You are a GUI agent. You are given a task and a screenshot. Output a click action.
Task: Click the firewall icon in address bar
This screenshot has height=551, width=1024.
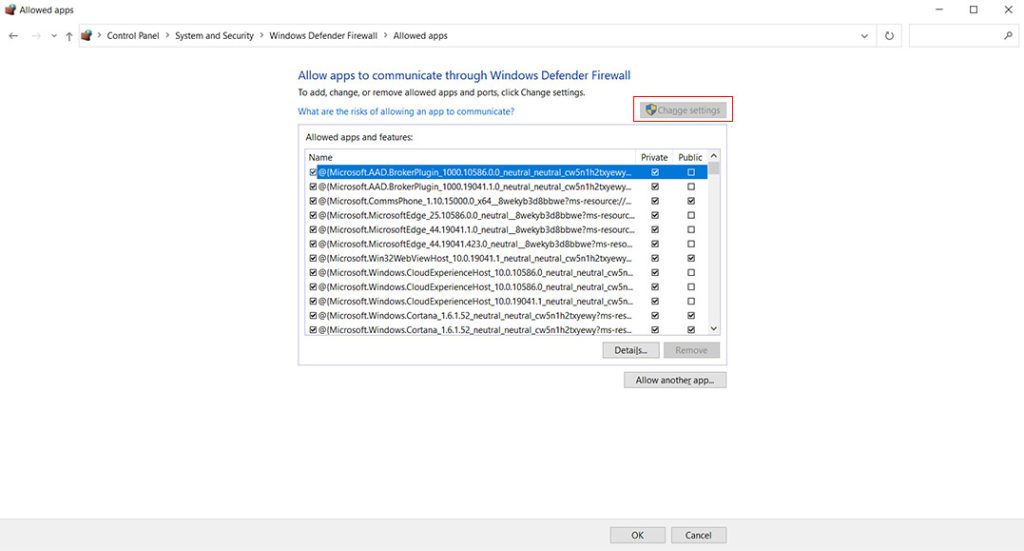[x=86, y=35]
